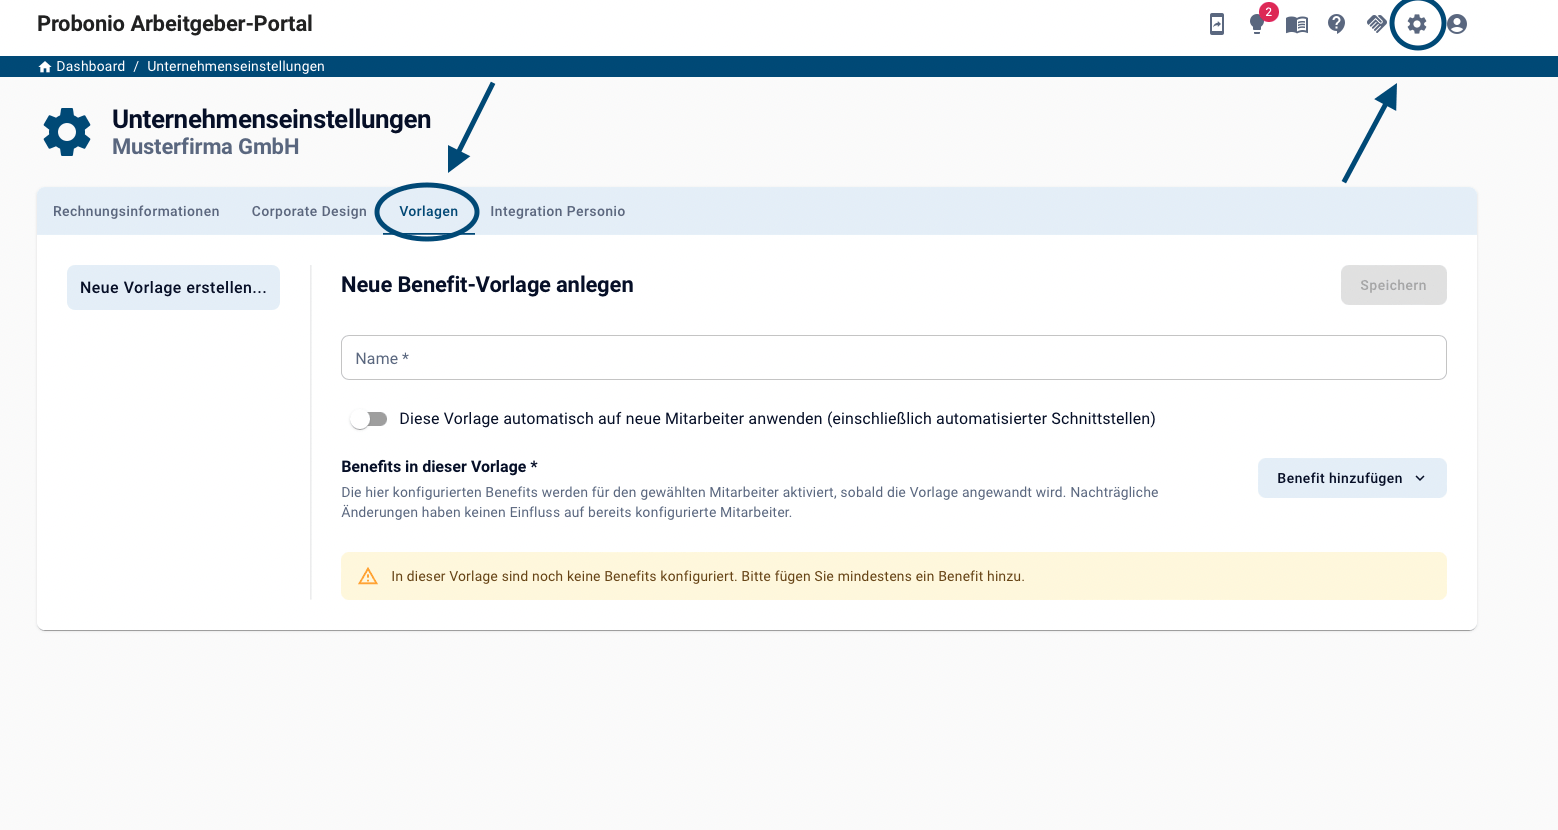Open the Benefit hinzufügen dropdown
This screenshot has width=1558, height=830.
coord(1352,478)
